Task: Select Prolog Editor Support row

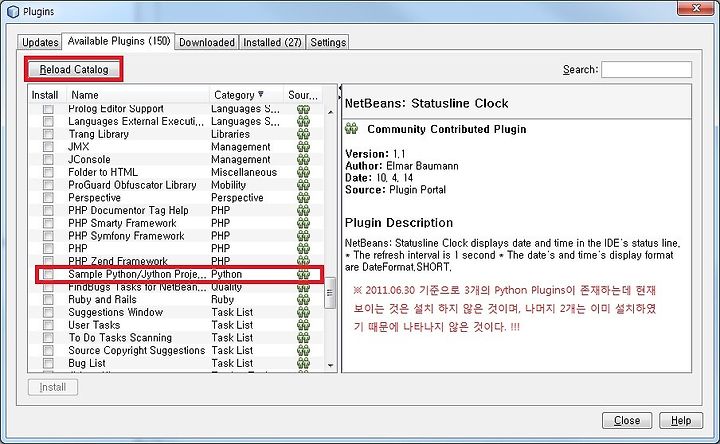Action: point(176,109)
